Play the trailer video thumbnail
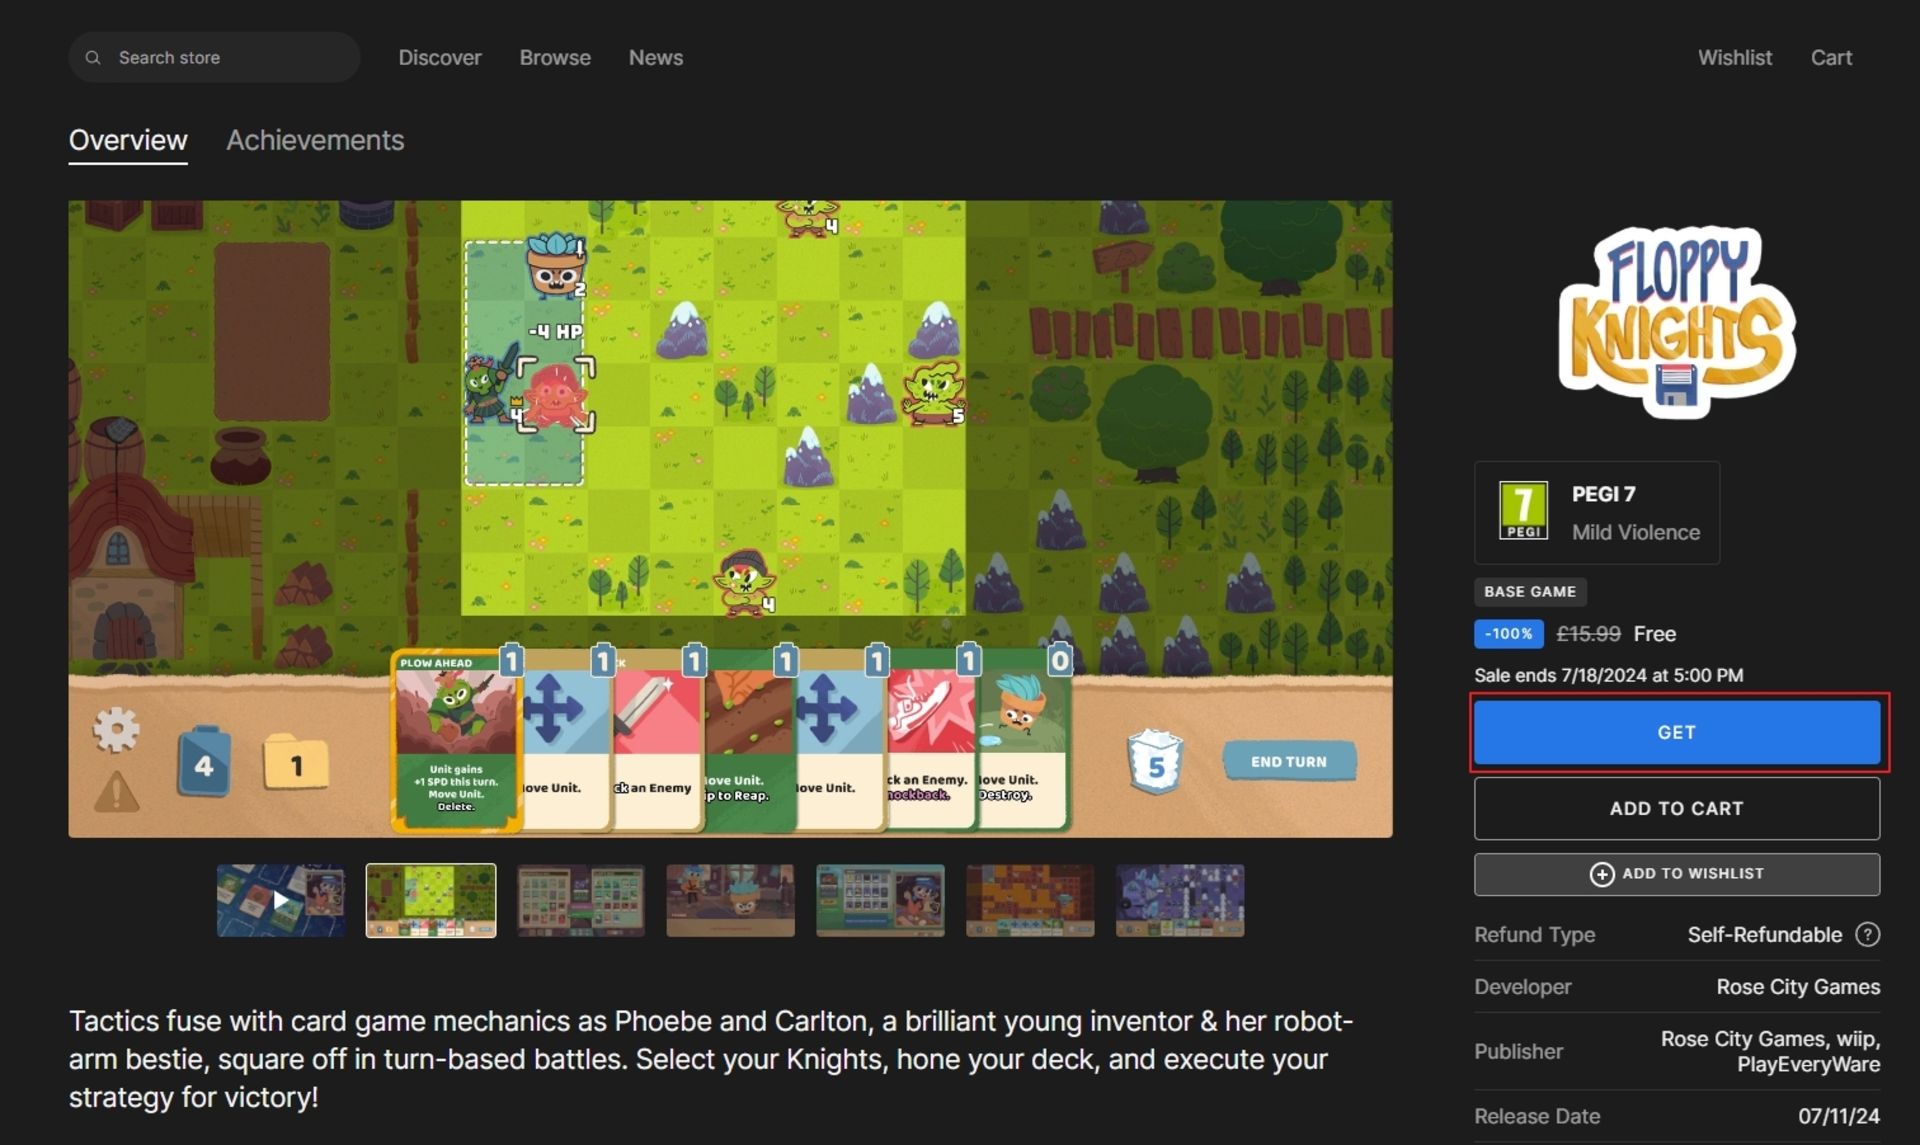The image size is (1920, 1145). tap(281, 900)
